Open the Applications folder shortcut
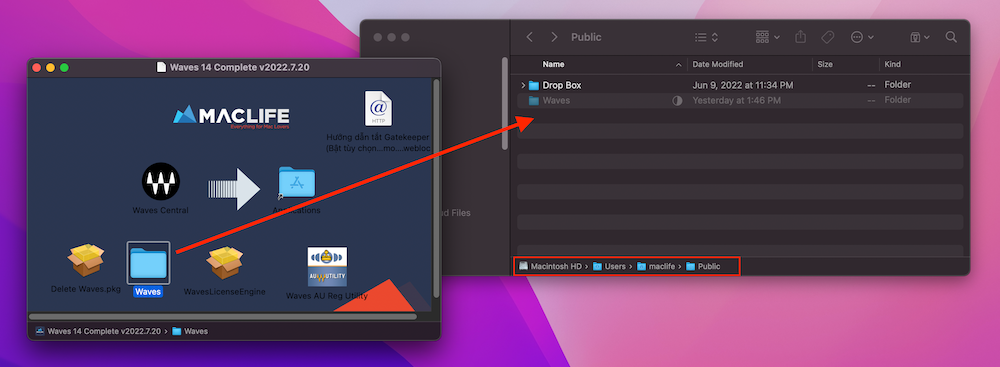This screenshot has height=367, width=1000. (x=297, y=183)
